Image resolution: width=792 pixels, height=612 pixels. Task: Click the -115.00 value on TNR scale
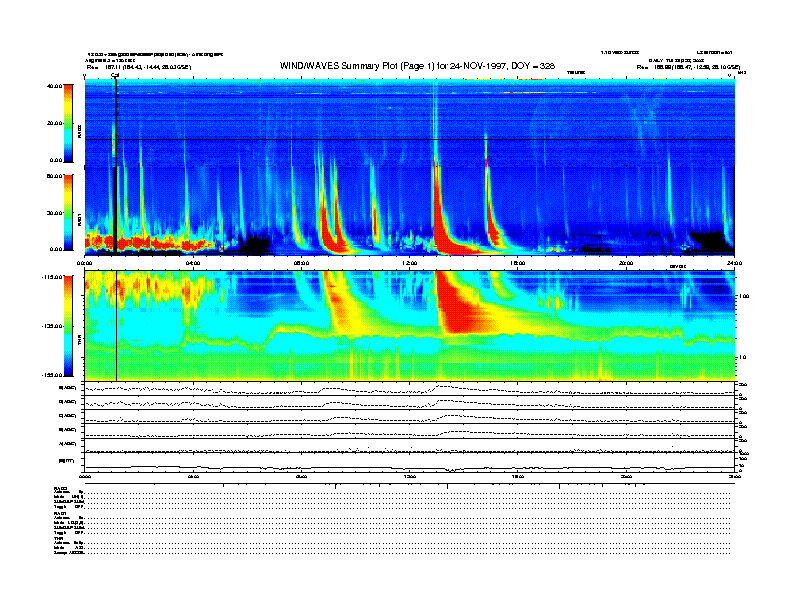point(52,277)
